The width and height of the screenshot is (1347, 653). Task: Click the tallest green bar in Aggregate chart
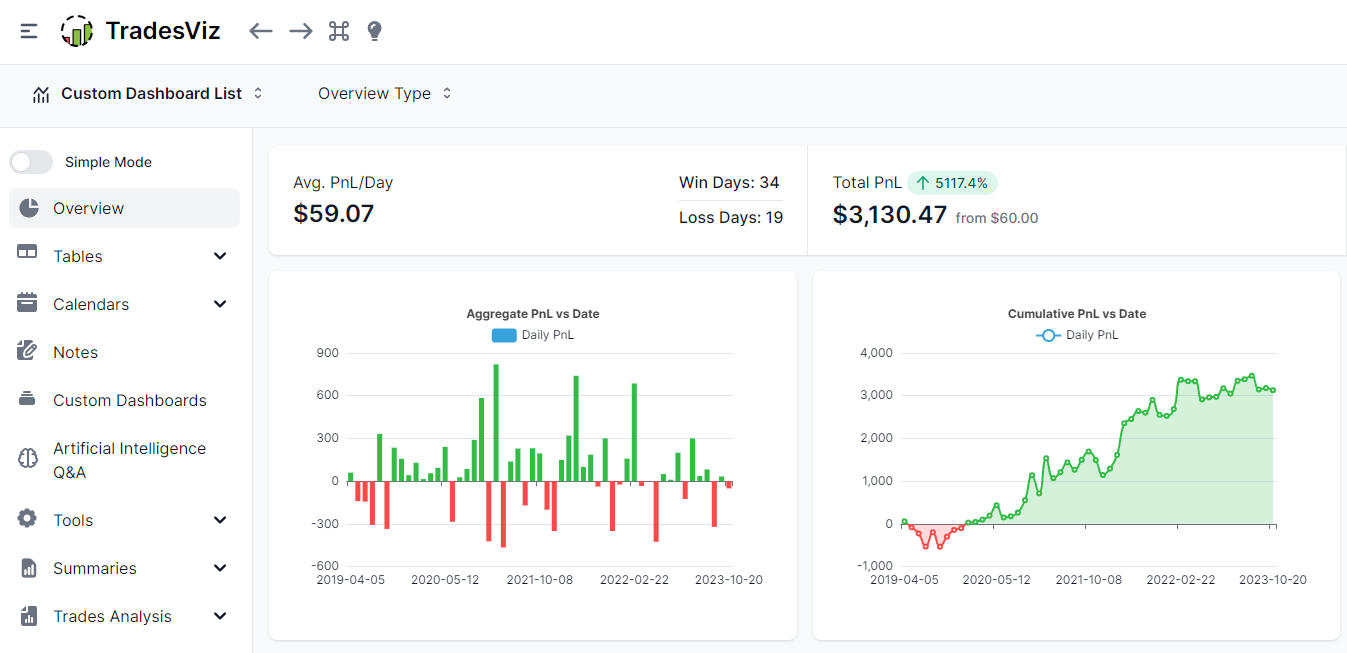tap(496, 422)
